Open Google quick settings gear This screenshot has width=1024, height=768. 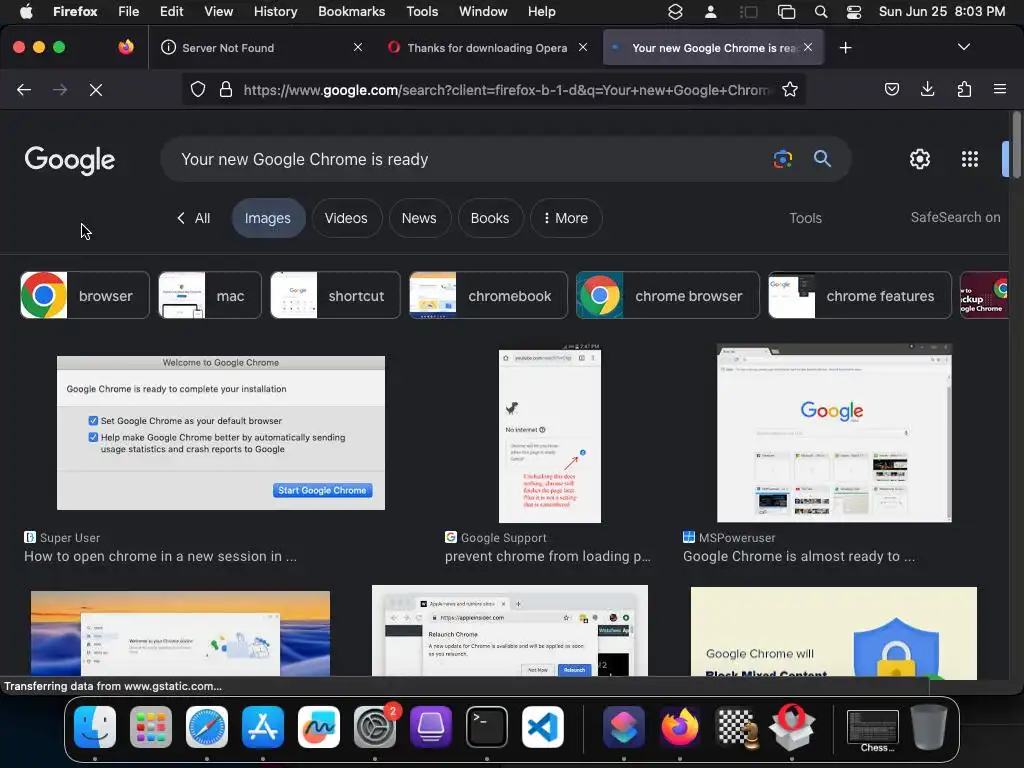pos(920,159)
